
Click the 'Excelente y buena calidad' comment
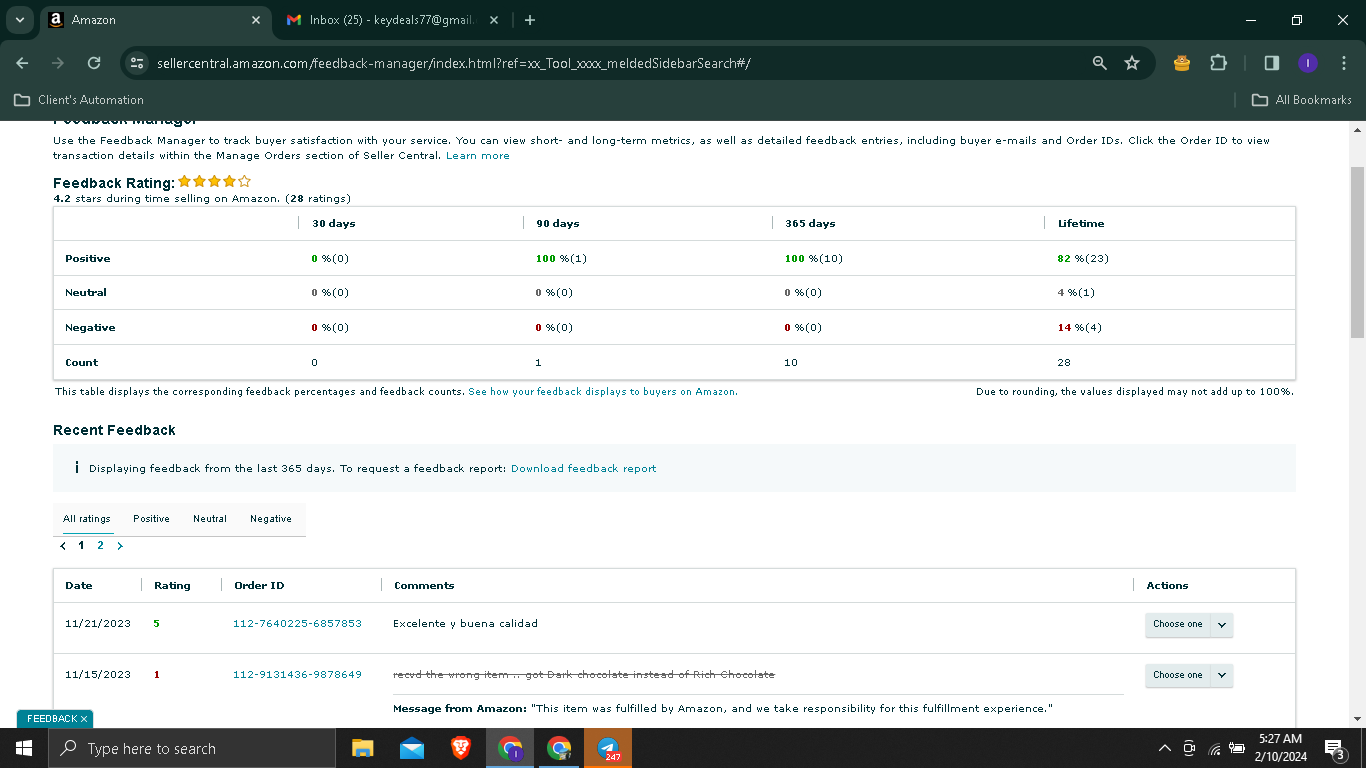click(x=465, y=624)
